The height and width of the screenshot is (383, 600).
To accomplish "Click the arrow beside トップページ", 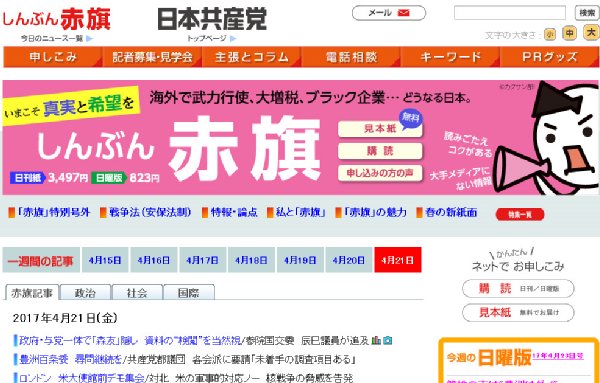I will (233, 38).
